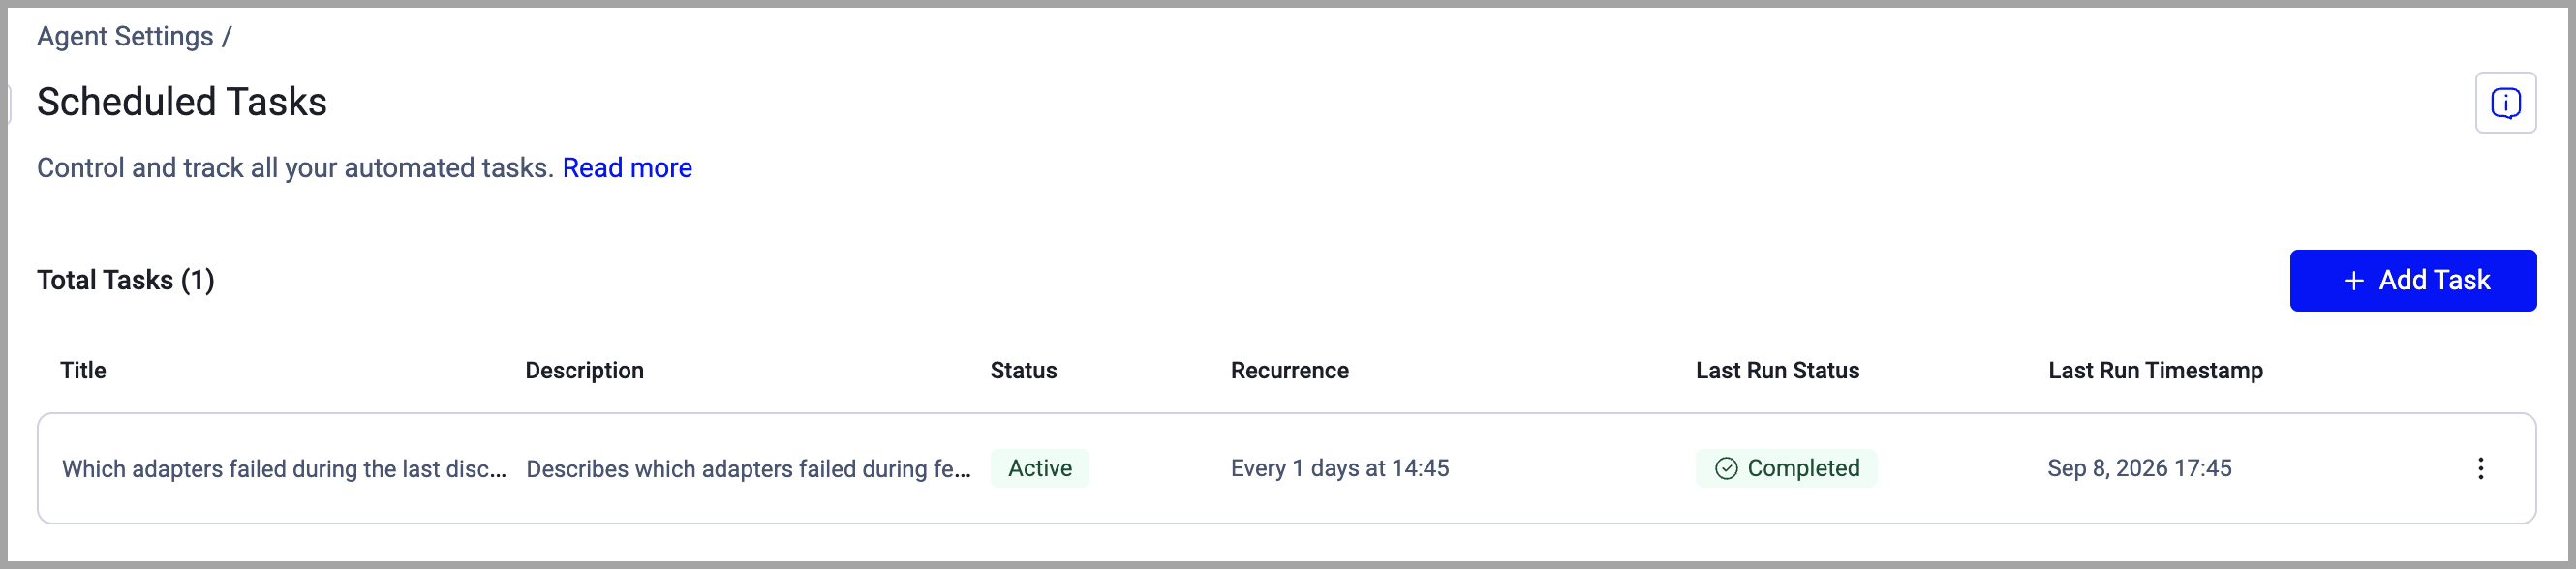Image resolution: width=2576 pixels, height=569 pixels.
Task: Open the three-dot menu for the task row
Action: [x=2480, y=468]
